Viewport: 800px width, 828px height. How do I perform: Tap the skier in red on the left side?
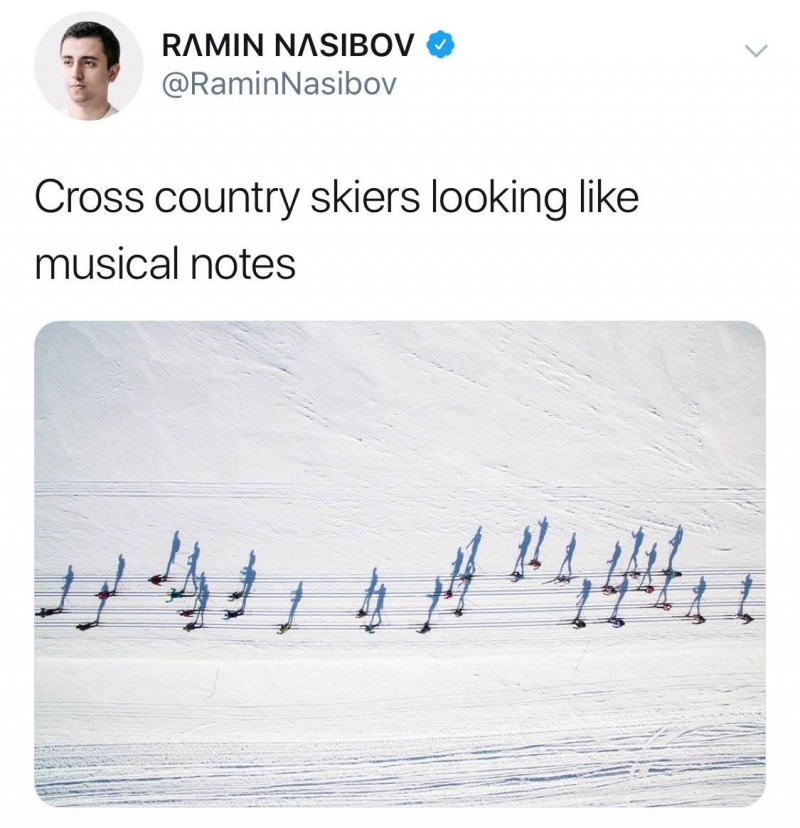pos(157,579)
